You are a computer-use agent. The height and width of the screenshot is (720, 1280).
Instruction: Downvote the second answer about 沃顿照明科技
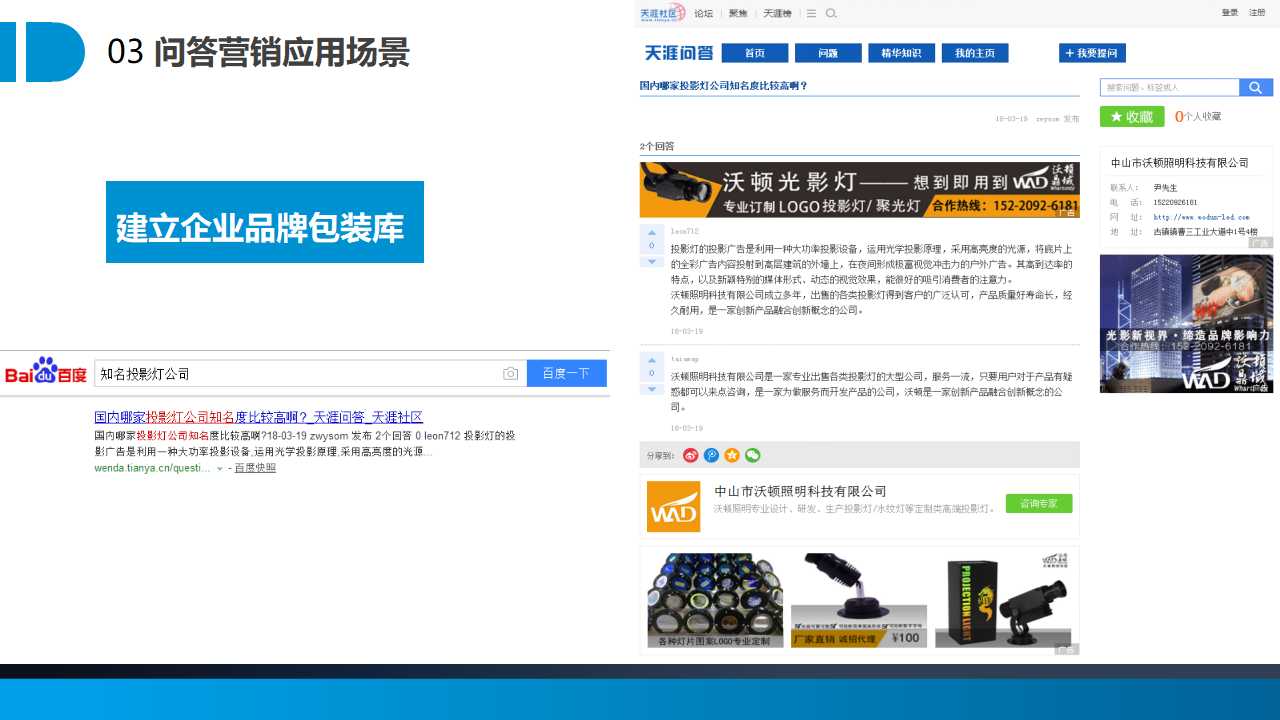(652, 388)
